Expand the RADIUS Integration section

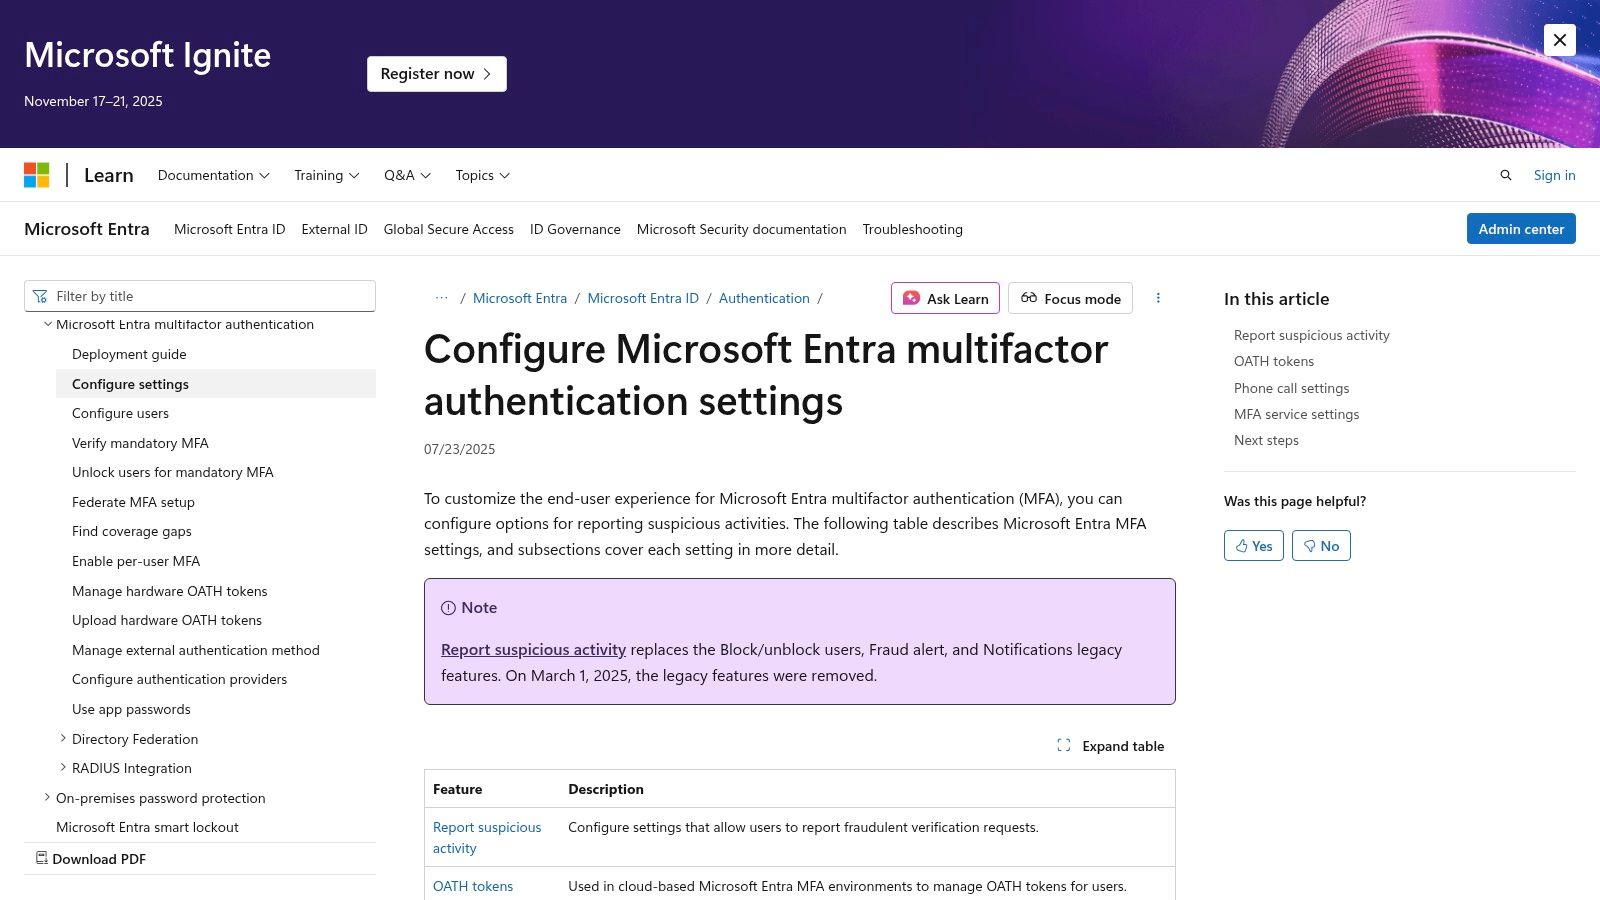point(63,767)
